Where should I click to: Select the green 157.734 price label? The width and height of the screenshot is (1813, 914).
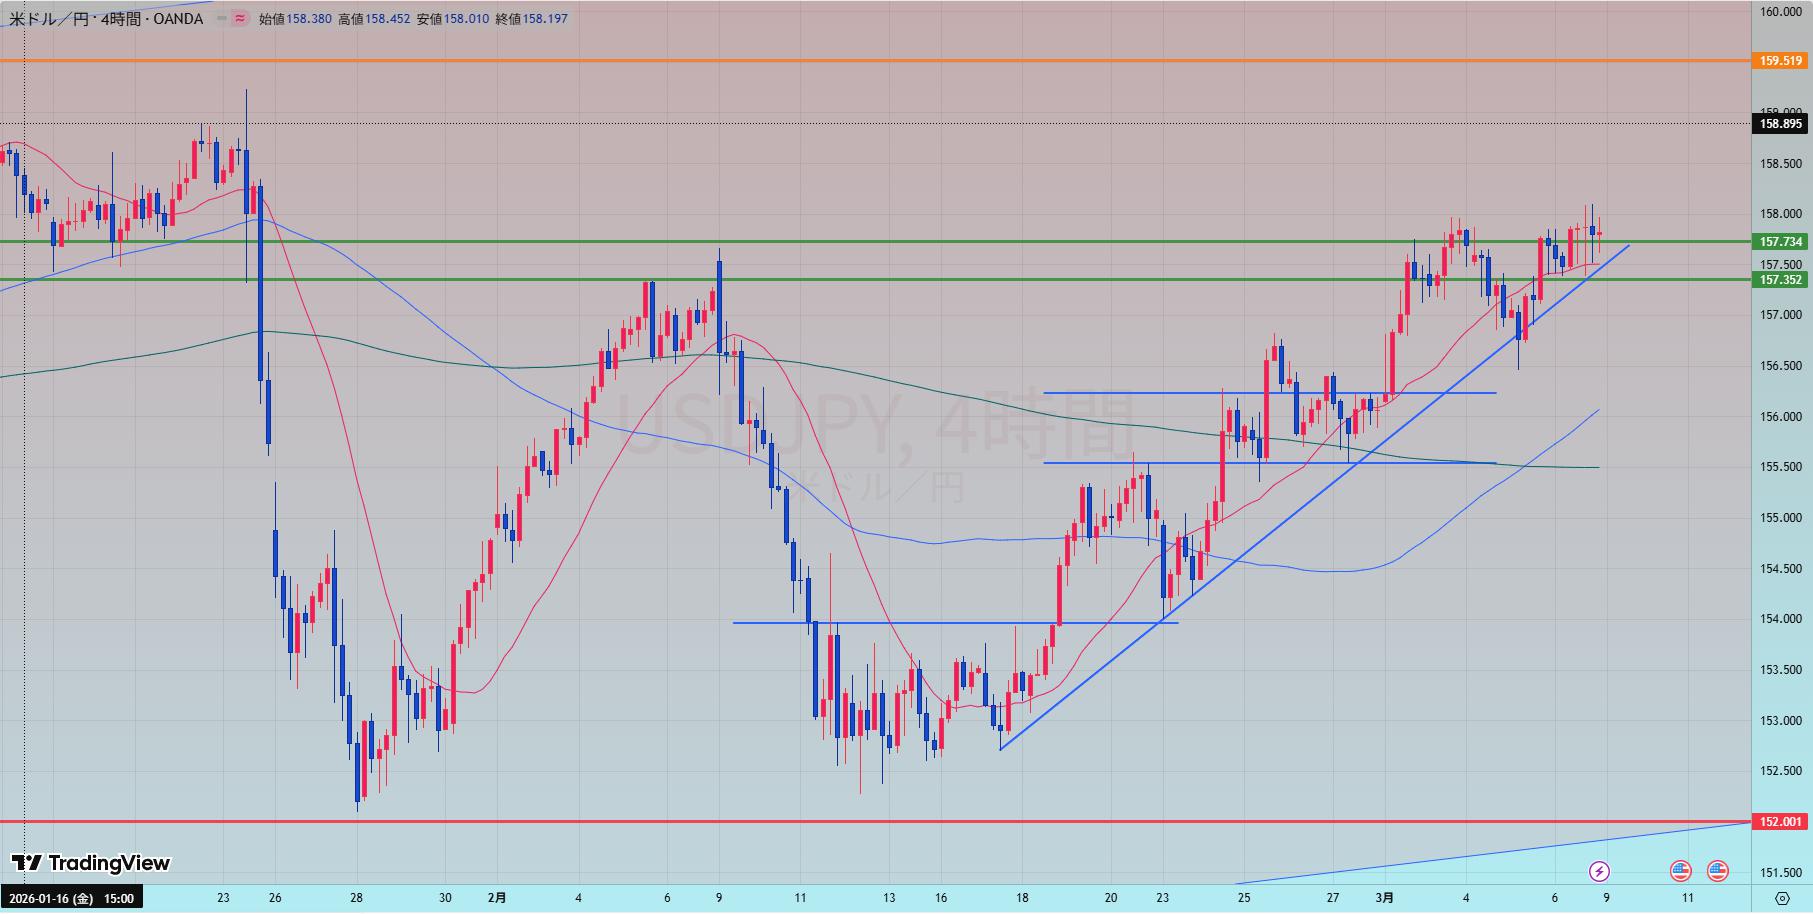1780,242
